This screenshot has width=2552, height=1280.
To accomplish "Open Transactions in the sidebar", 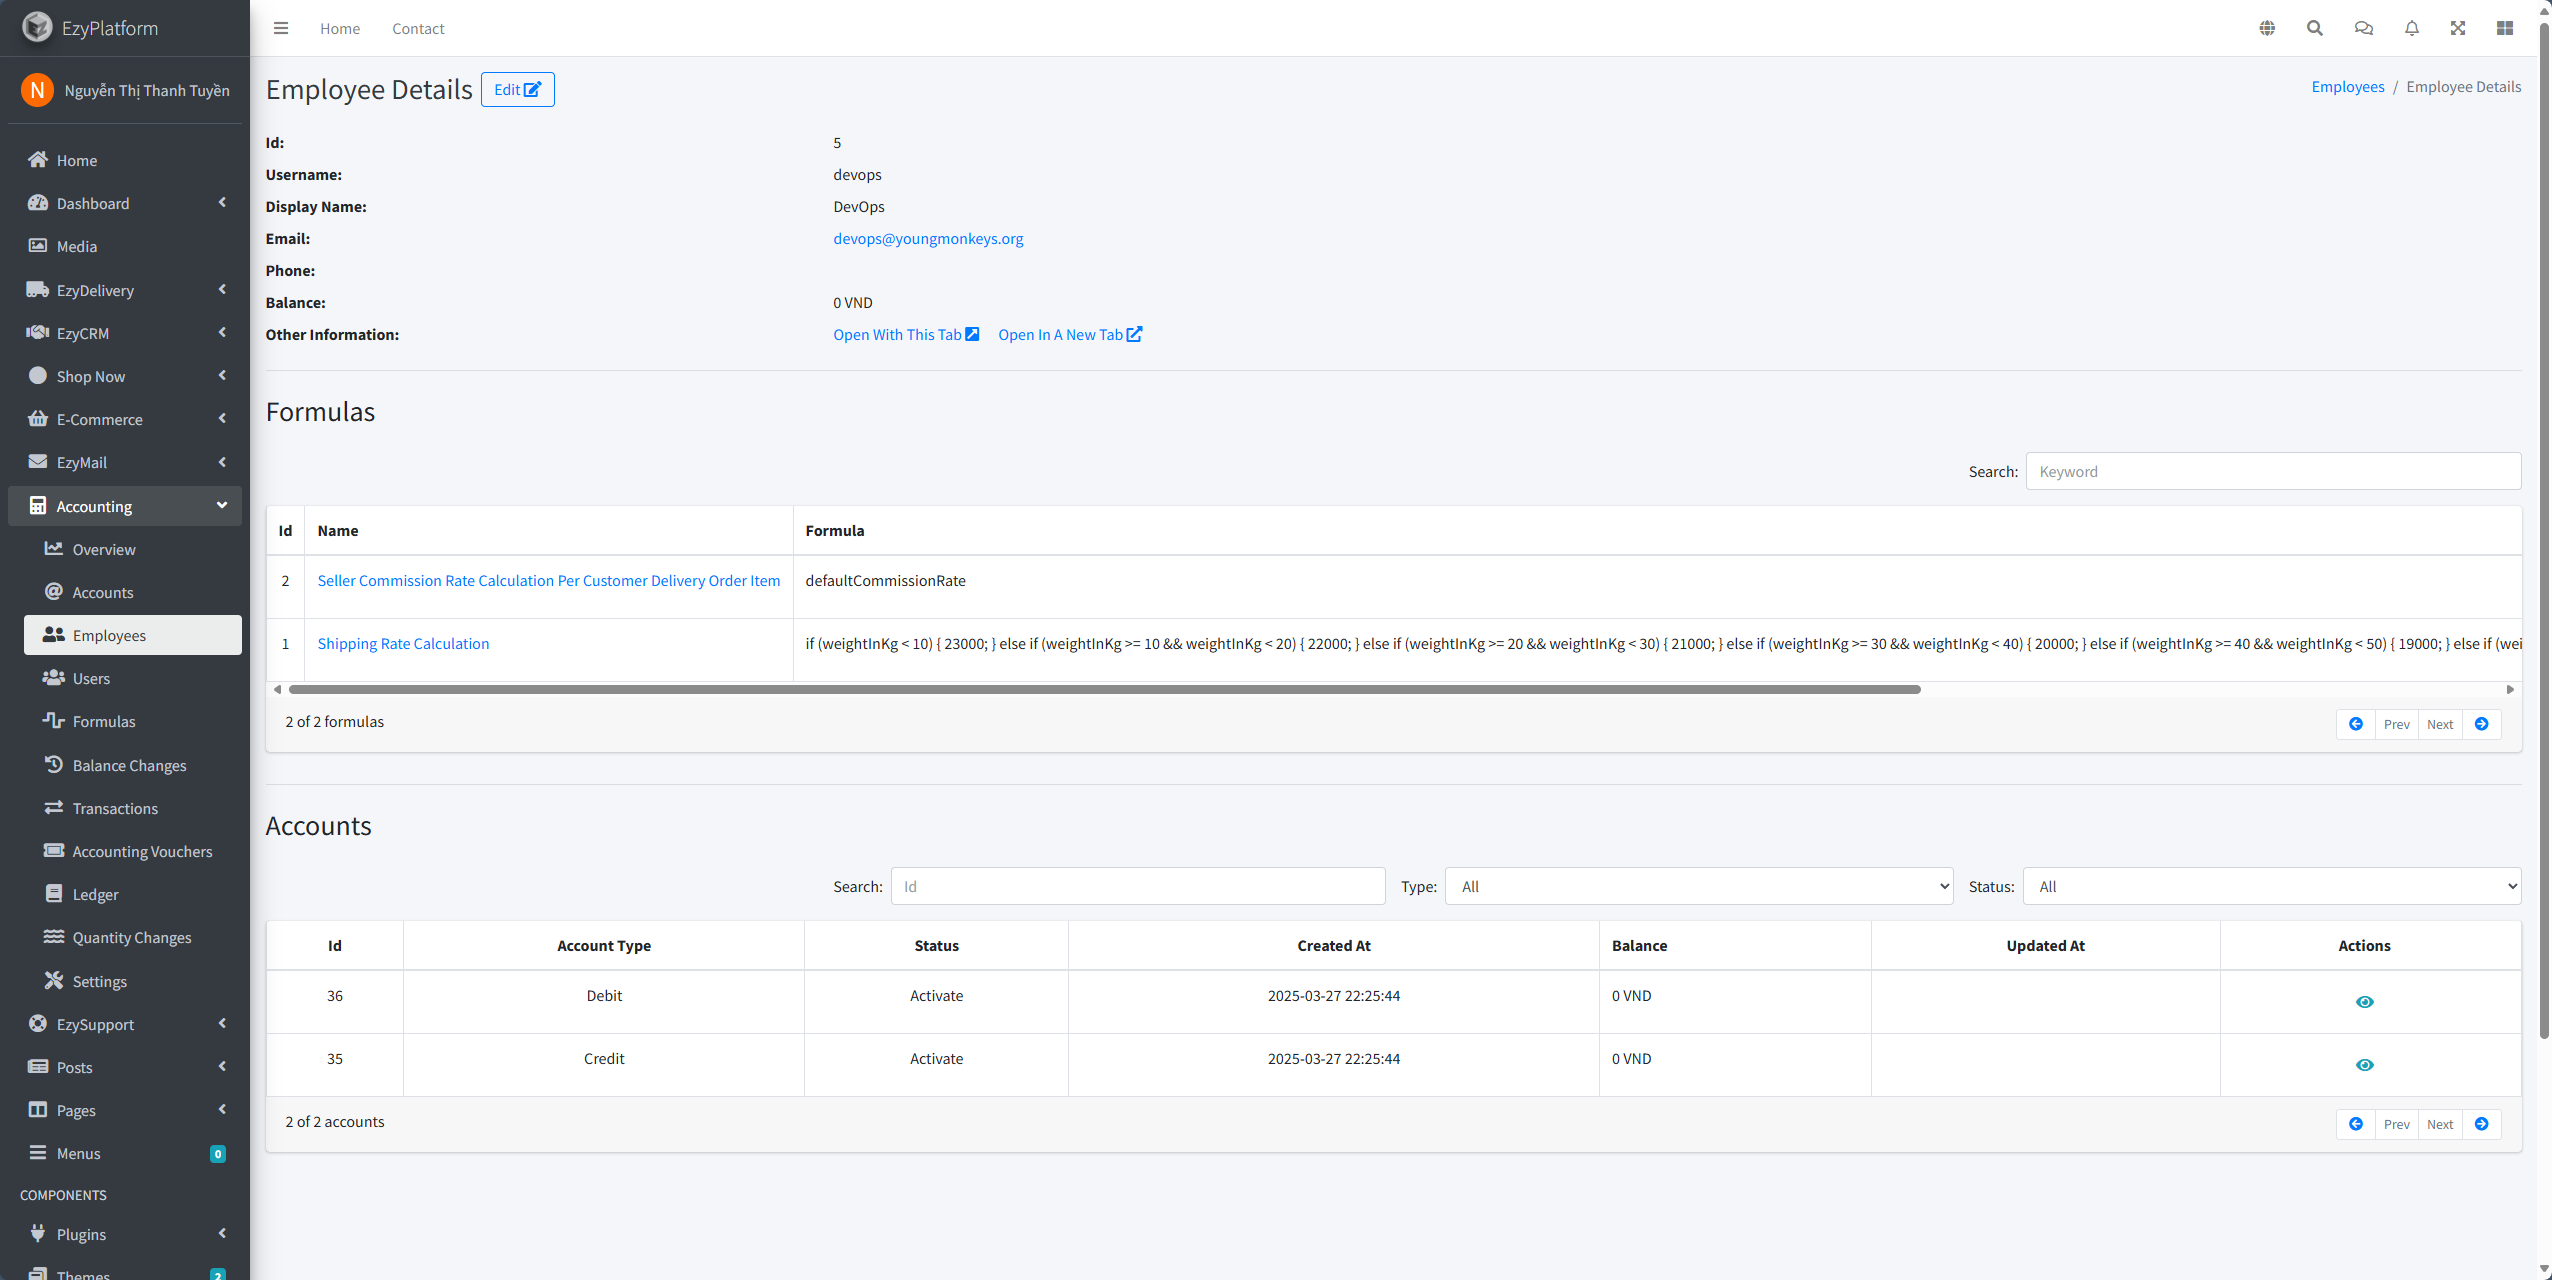I will click(x=133, y=808).
